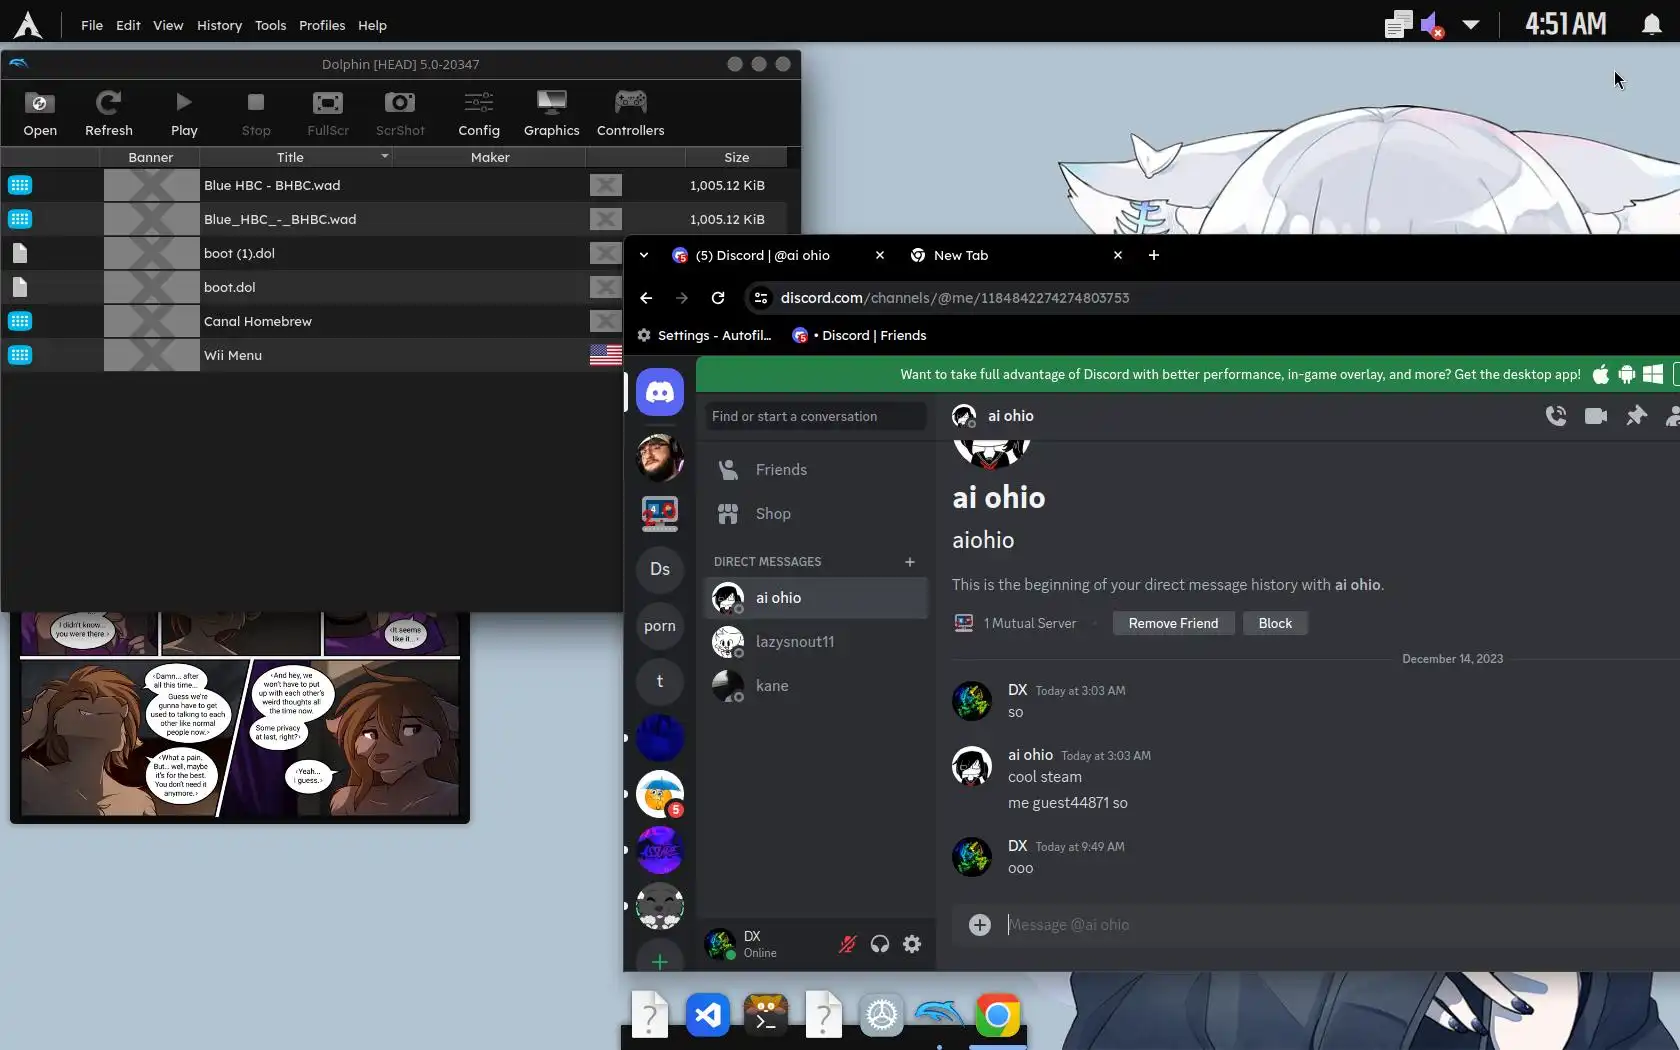Click the browser address bar URL

(x=955, y=298)
